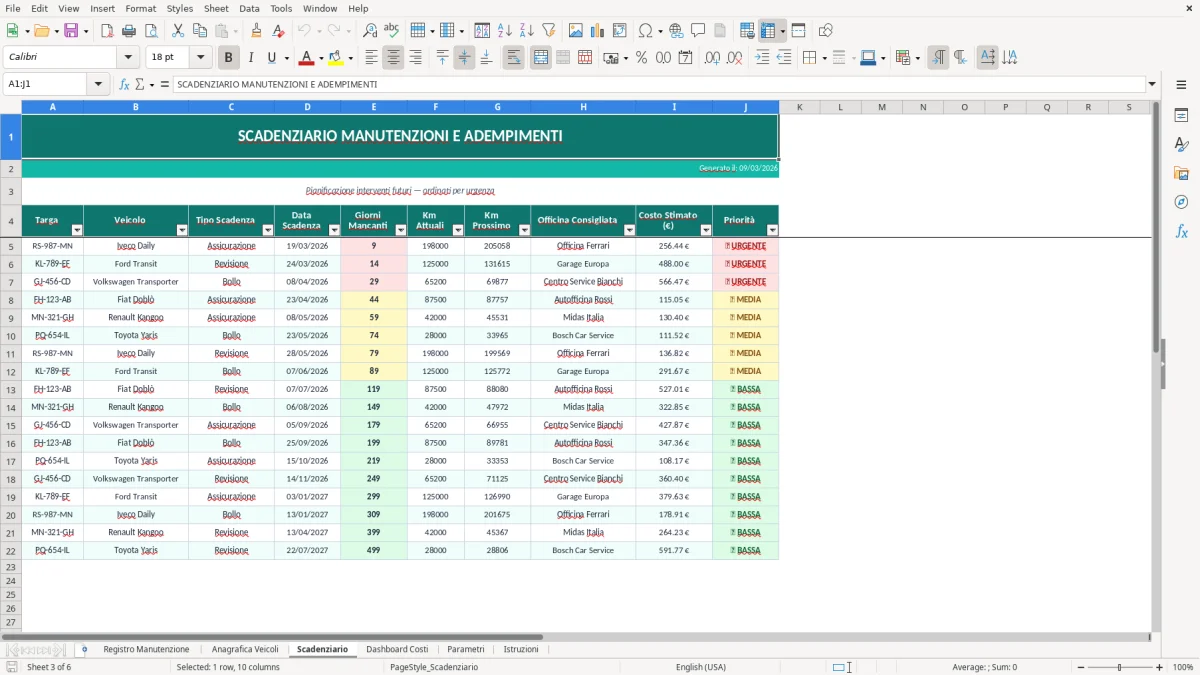Switch to Dashboard Costi sheet tab

click(397, 649)
